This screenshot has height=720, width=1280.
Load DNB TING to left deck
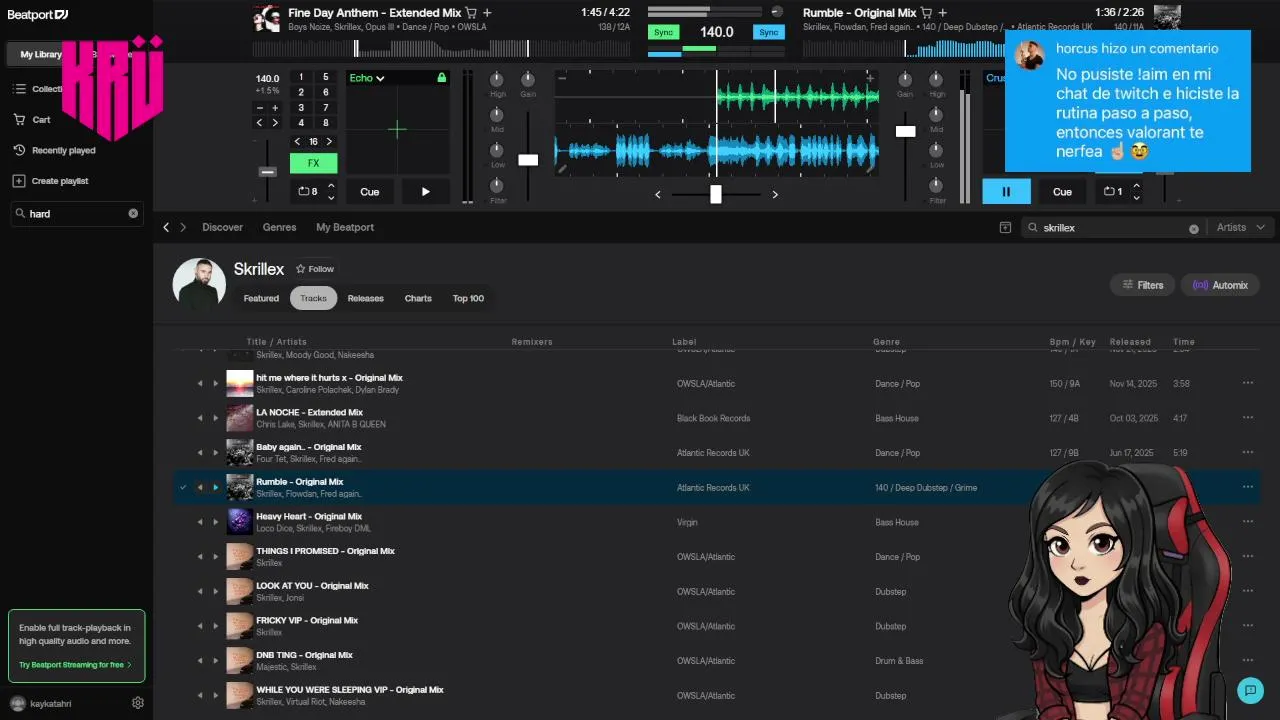(199, 661)
